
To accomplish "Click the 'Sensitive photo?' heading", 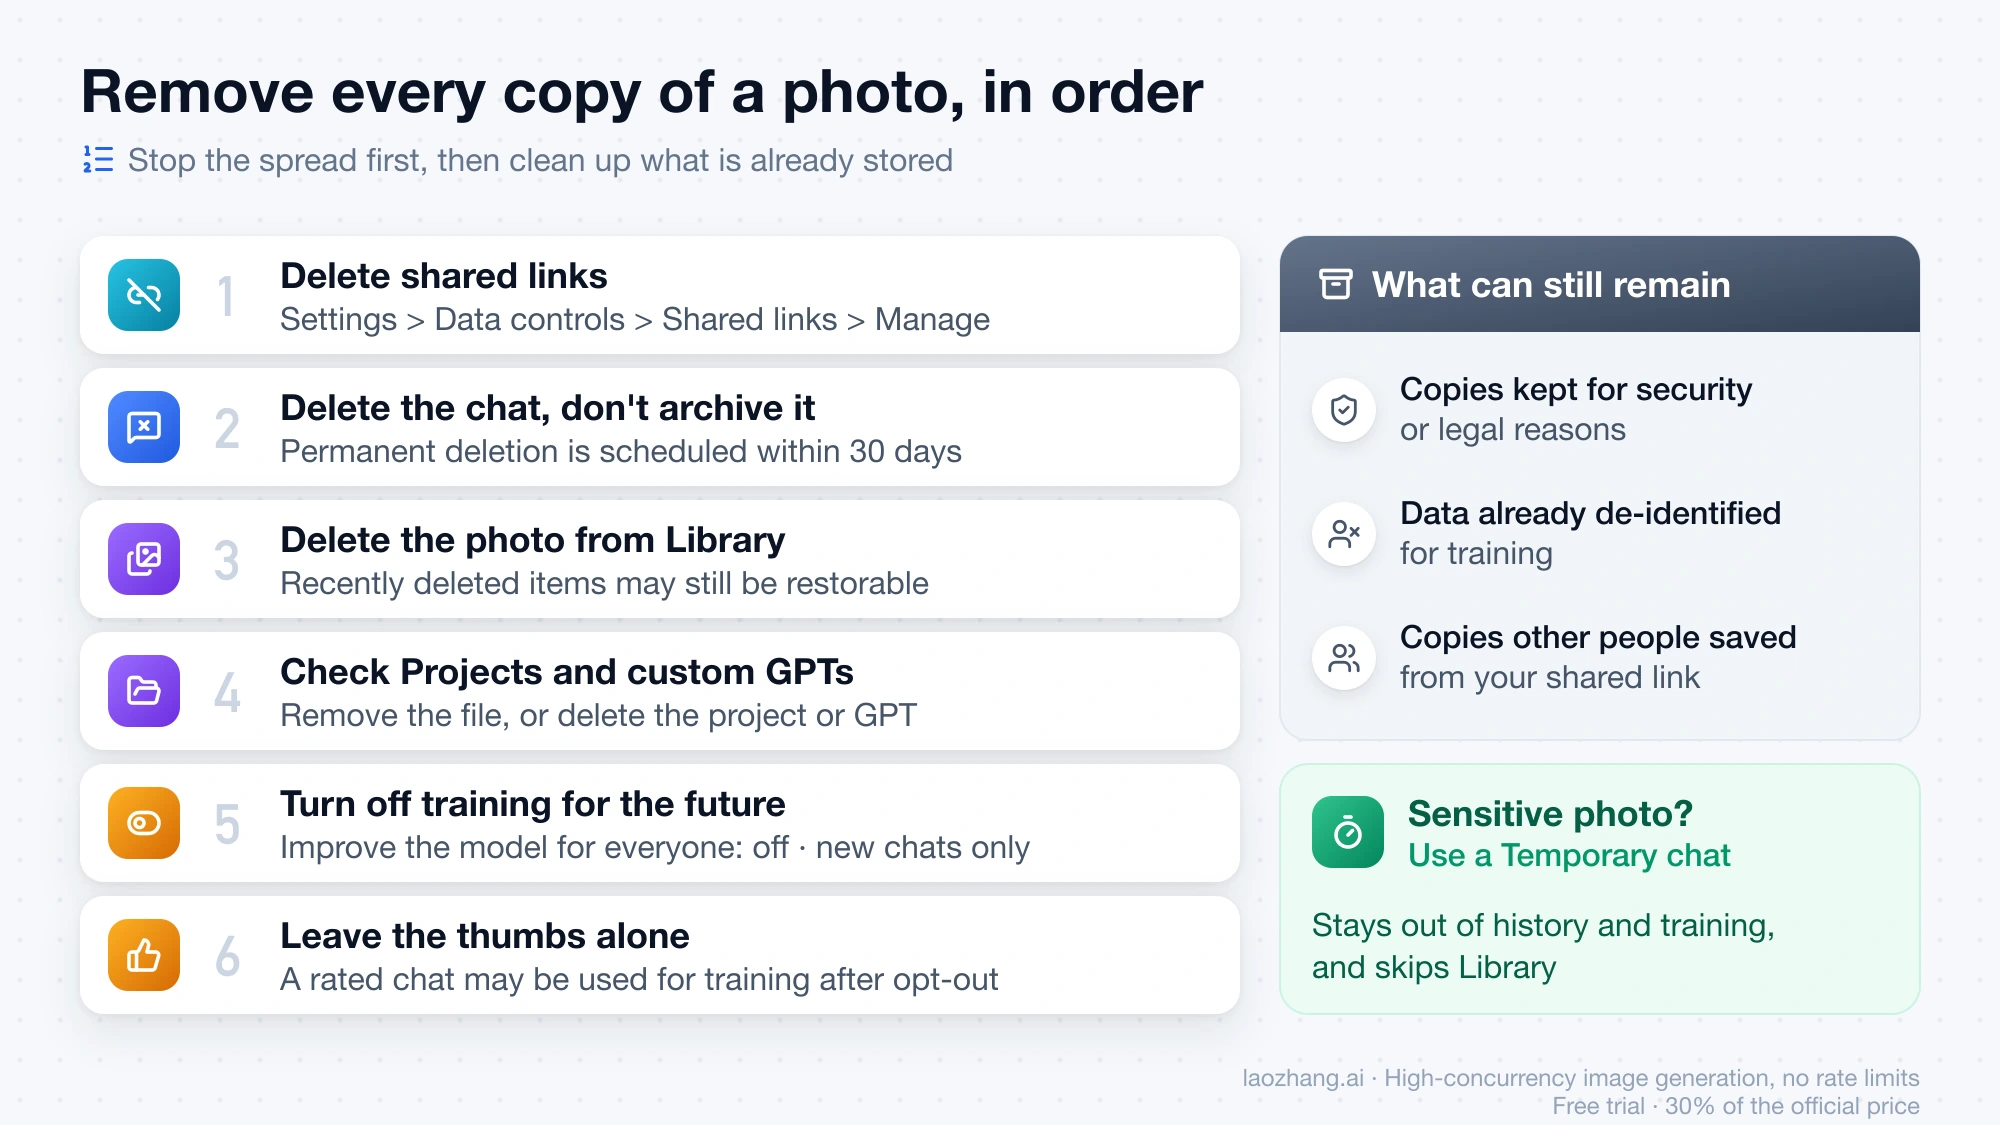I will [x=1550, y=814].
